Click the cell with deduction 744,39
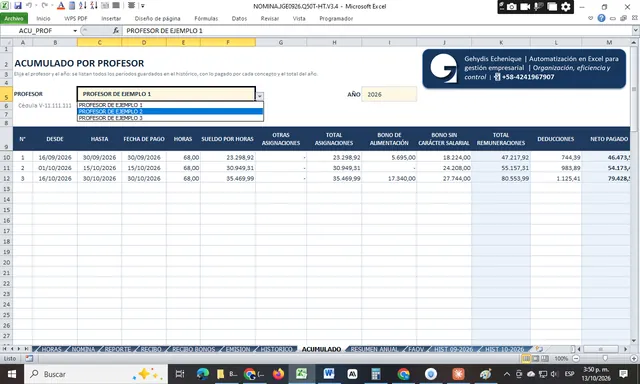This screenshot has width=640, height=384. tap(556, 157)
